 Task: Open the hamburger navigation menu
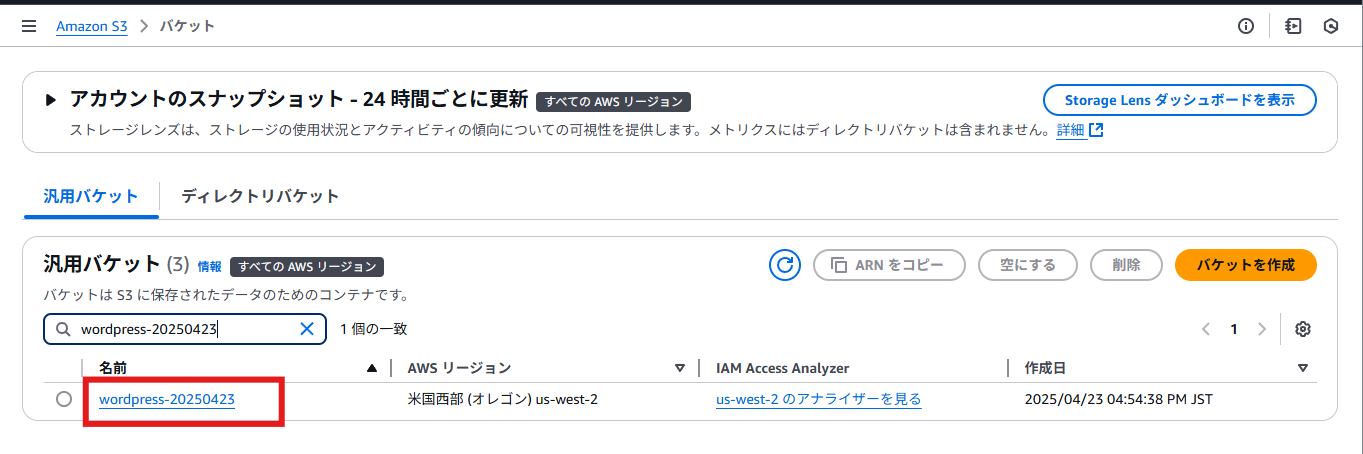click(x=29, y=27)
